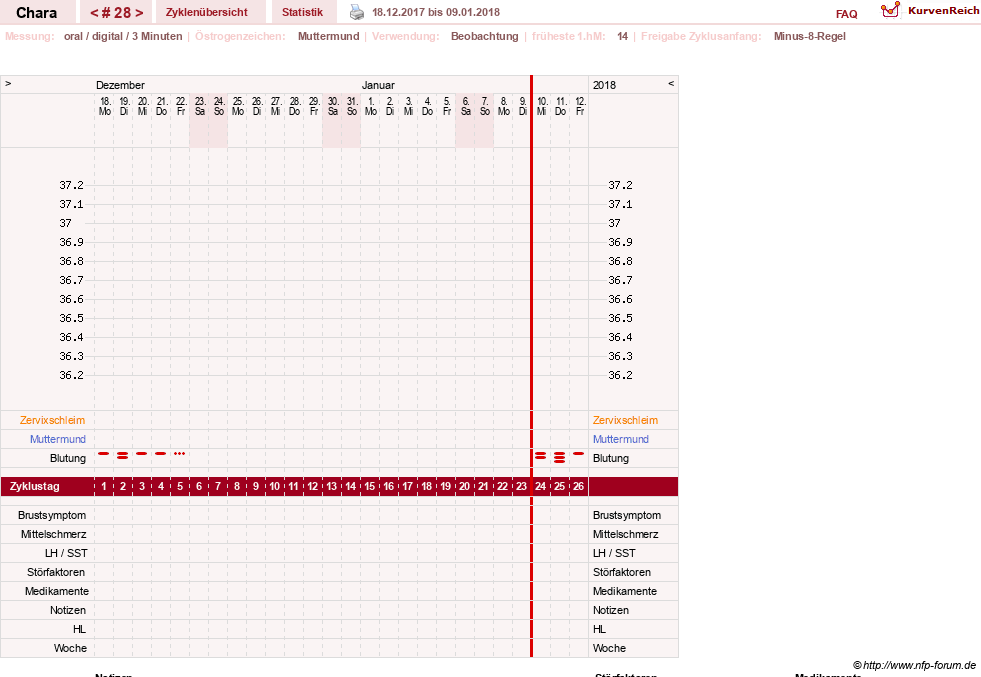Screen dimensions: 981x677
Task: Click the left Brustsymptom row label
Action: (52, 515)
